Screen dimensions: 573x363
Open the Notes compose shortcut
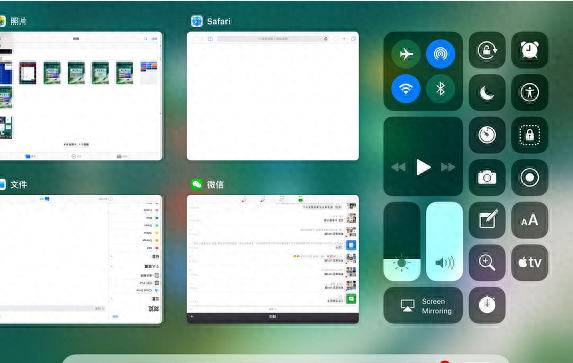tap(487, 220)
